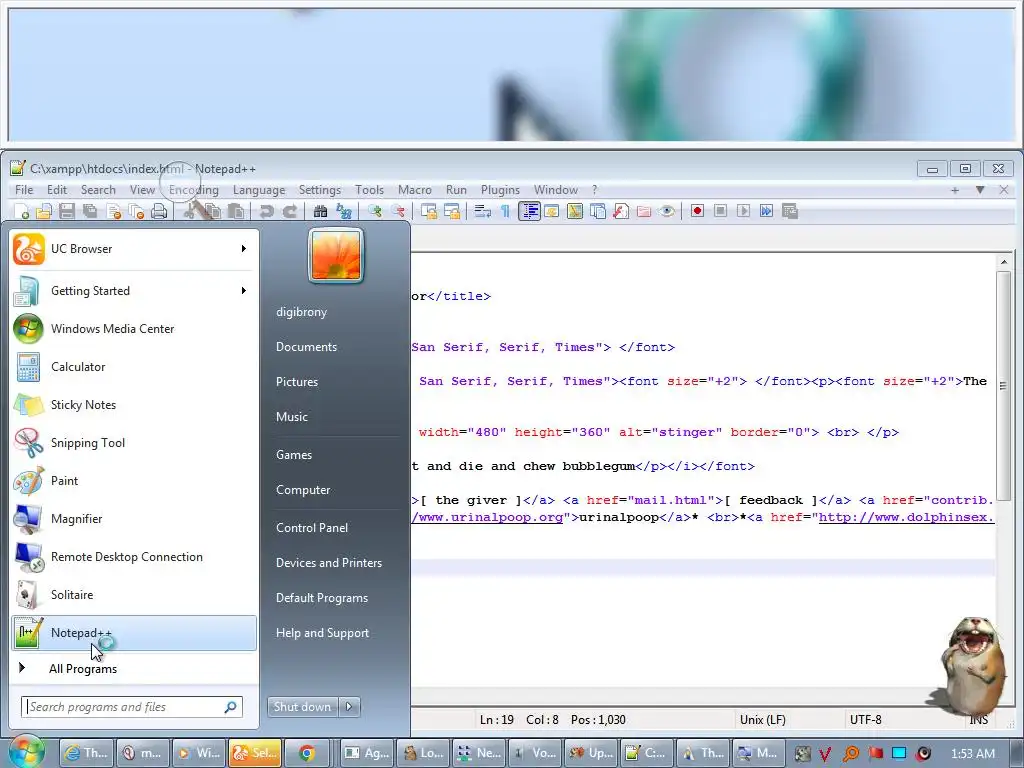The height and width of the screenshot is (768, 1024).
Task: Open Snipping Tool from Start menu
Action: [134, 443]
